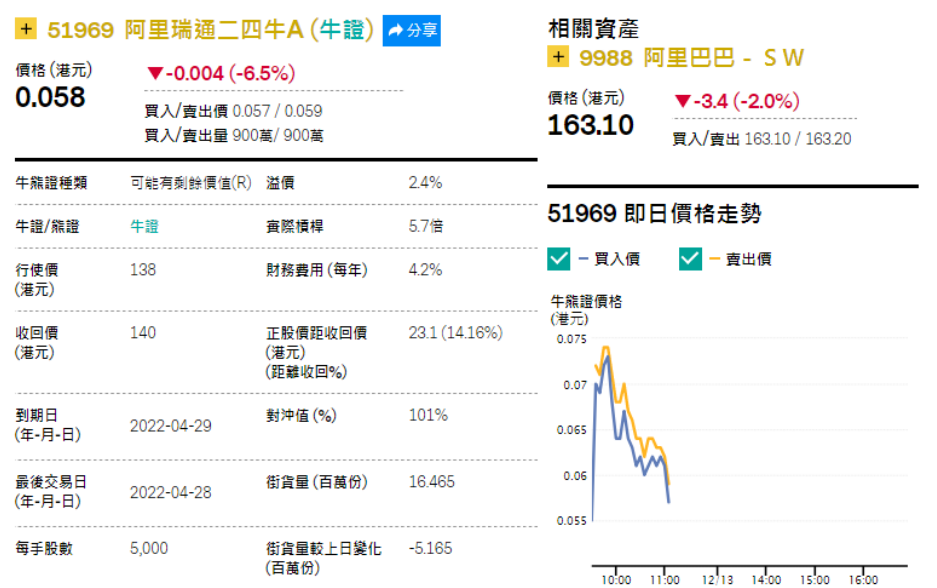
Task: Toggle the 賣出價 checkbox
Action: [x=690, y=259]
